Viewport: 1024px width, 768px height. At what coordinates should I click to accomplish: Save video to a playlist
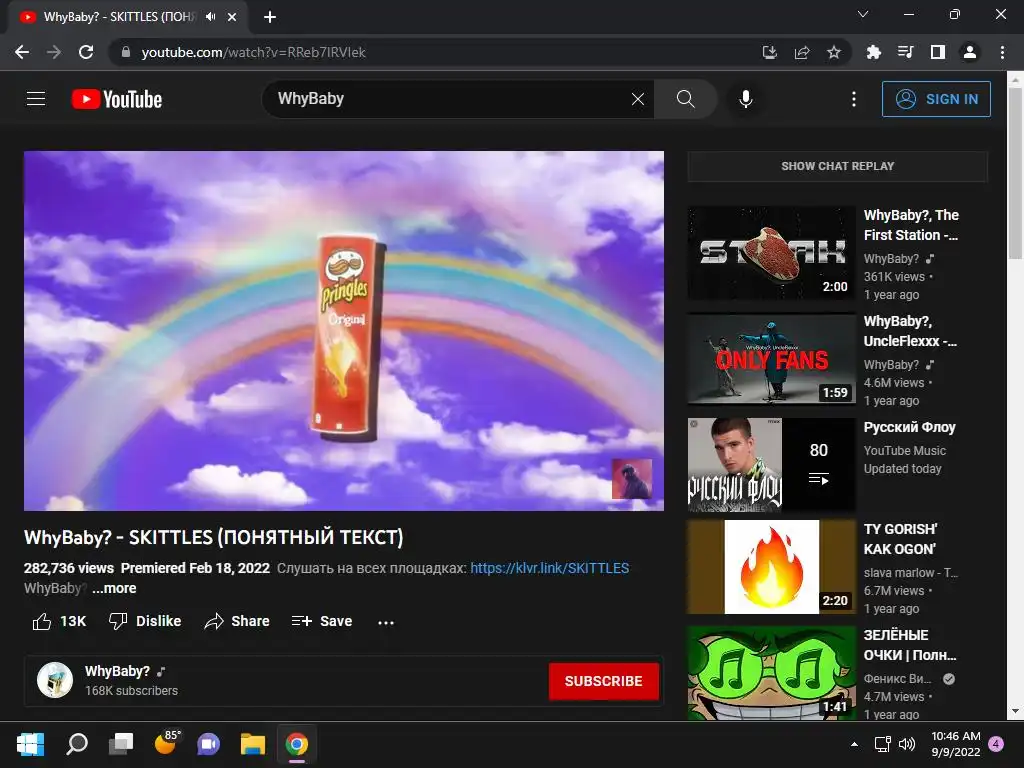(321, 621)
